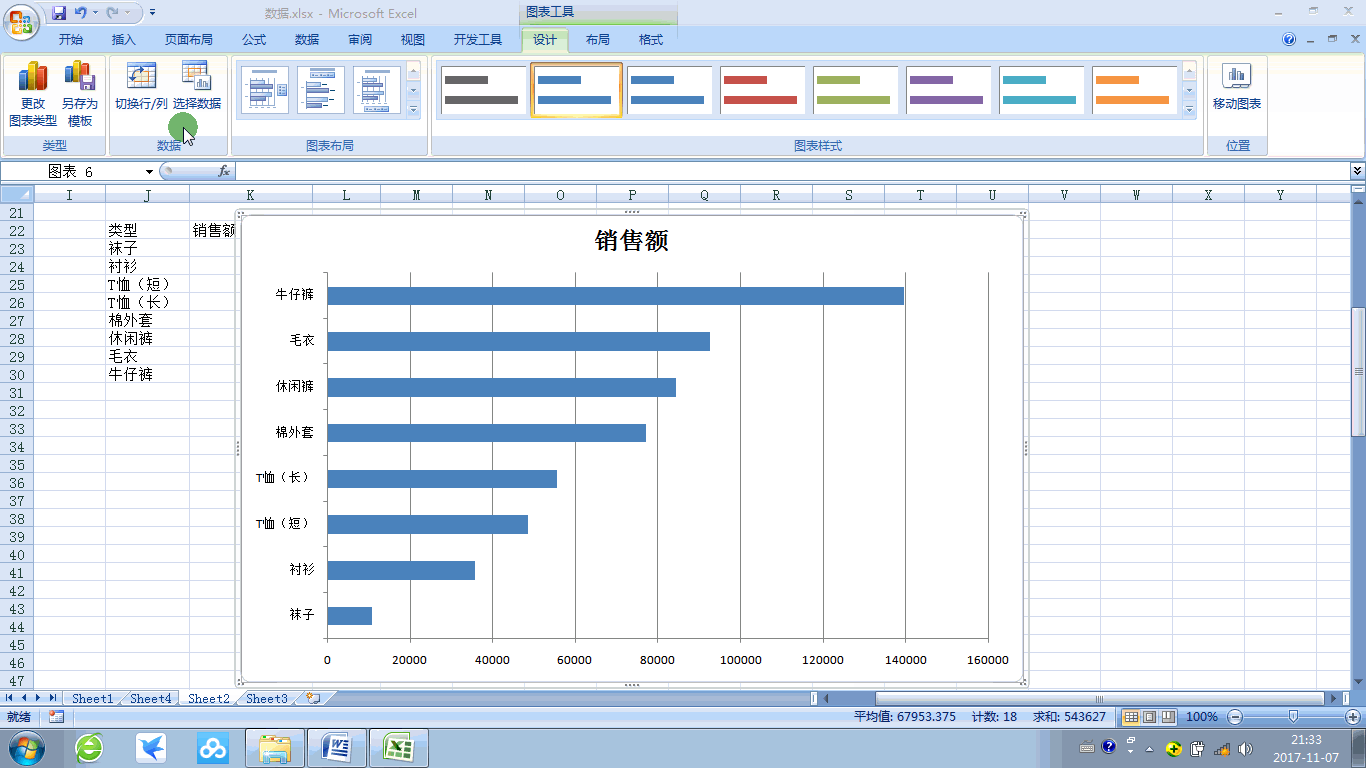This screenshot has width=1366, height=768.
Task: Select the first chart layout thumbnail
Action: tap(265, 90)
